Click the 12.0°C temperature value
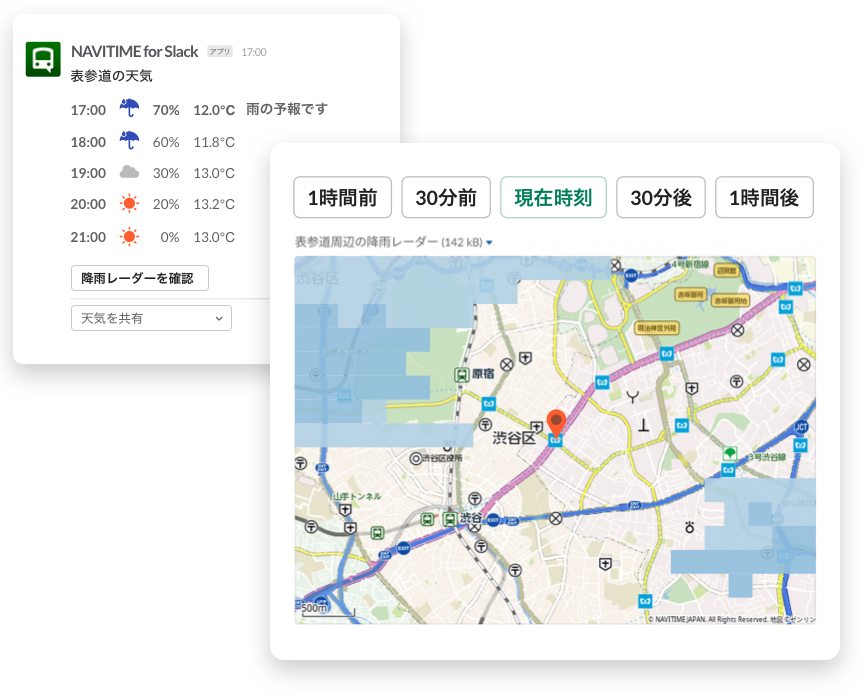This screenshot has width=864, height=696. click(214, 110)
